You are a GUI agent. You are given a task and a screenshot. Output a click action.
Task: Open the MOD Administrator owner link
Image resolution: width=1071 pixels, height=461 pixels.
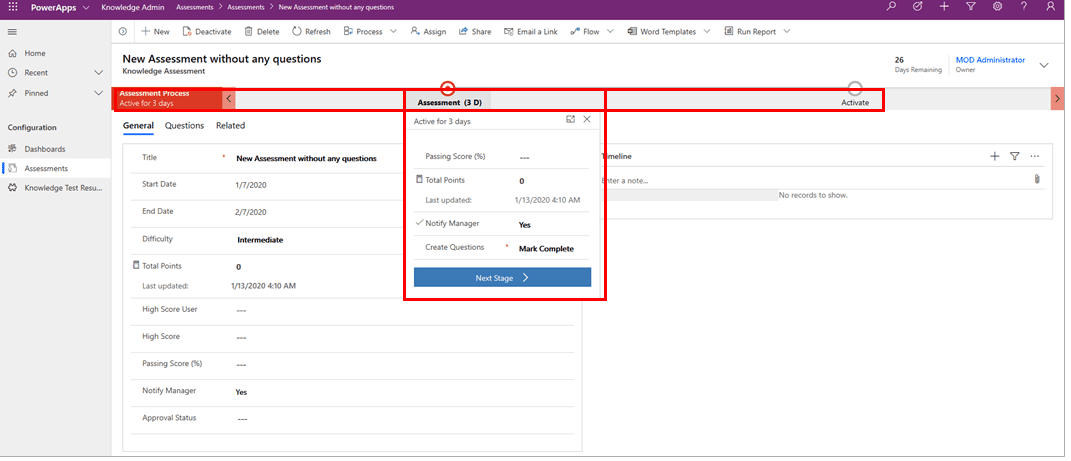[x=990, y=60]
